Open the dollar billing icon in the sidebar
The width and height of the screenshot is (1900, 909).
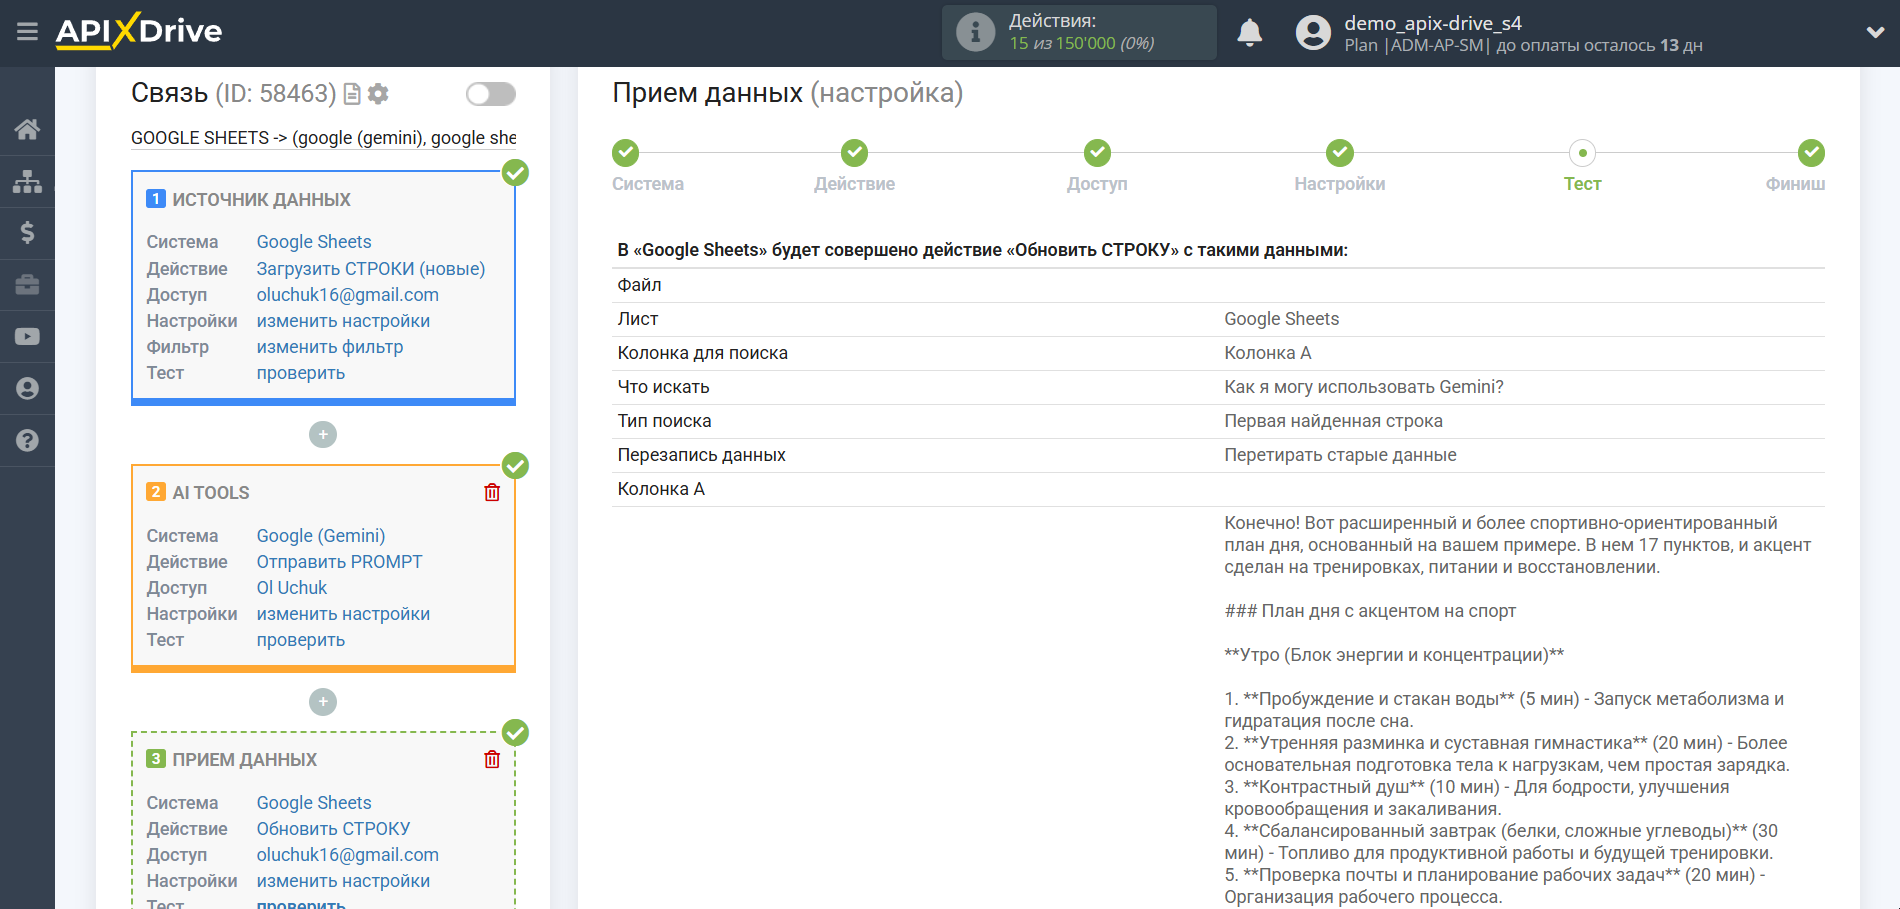(x=27, y=233)
